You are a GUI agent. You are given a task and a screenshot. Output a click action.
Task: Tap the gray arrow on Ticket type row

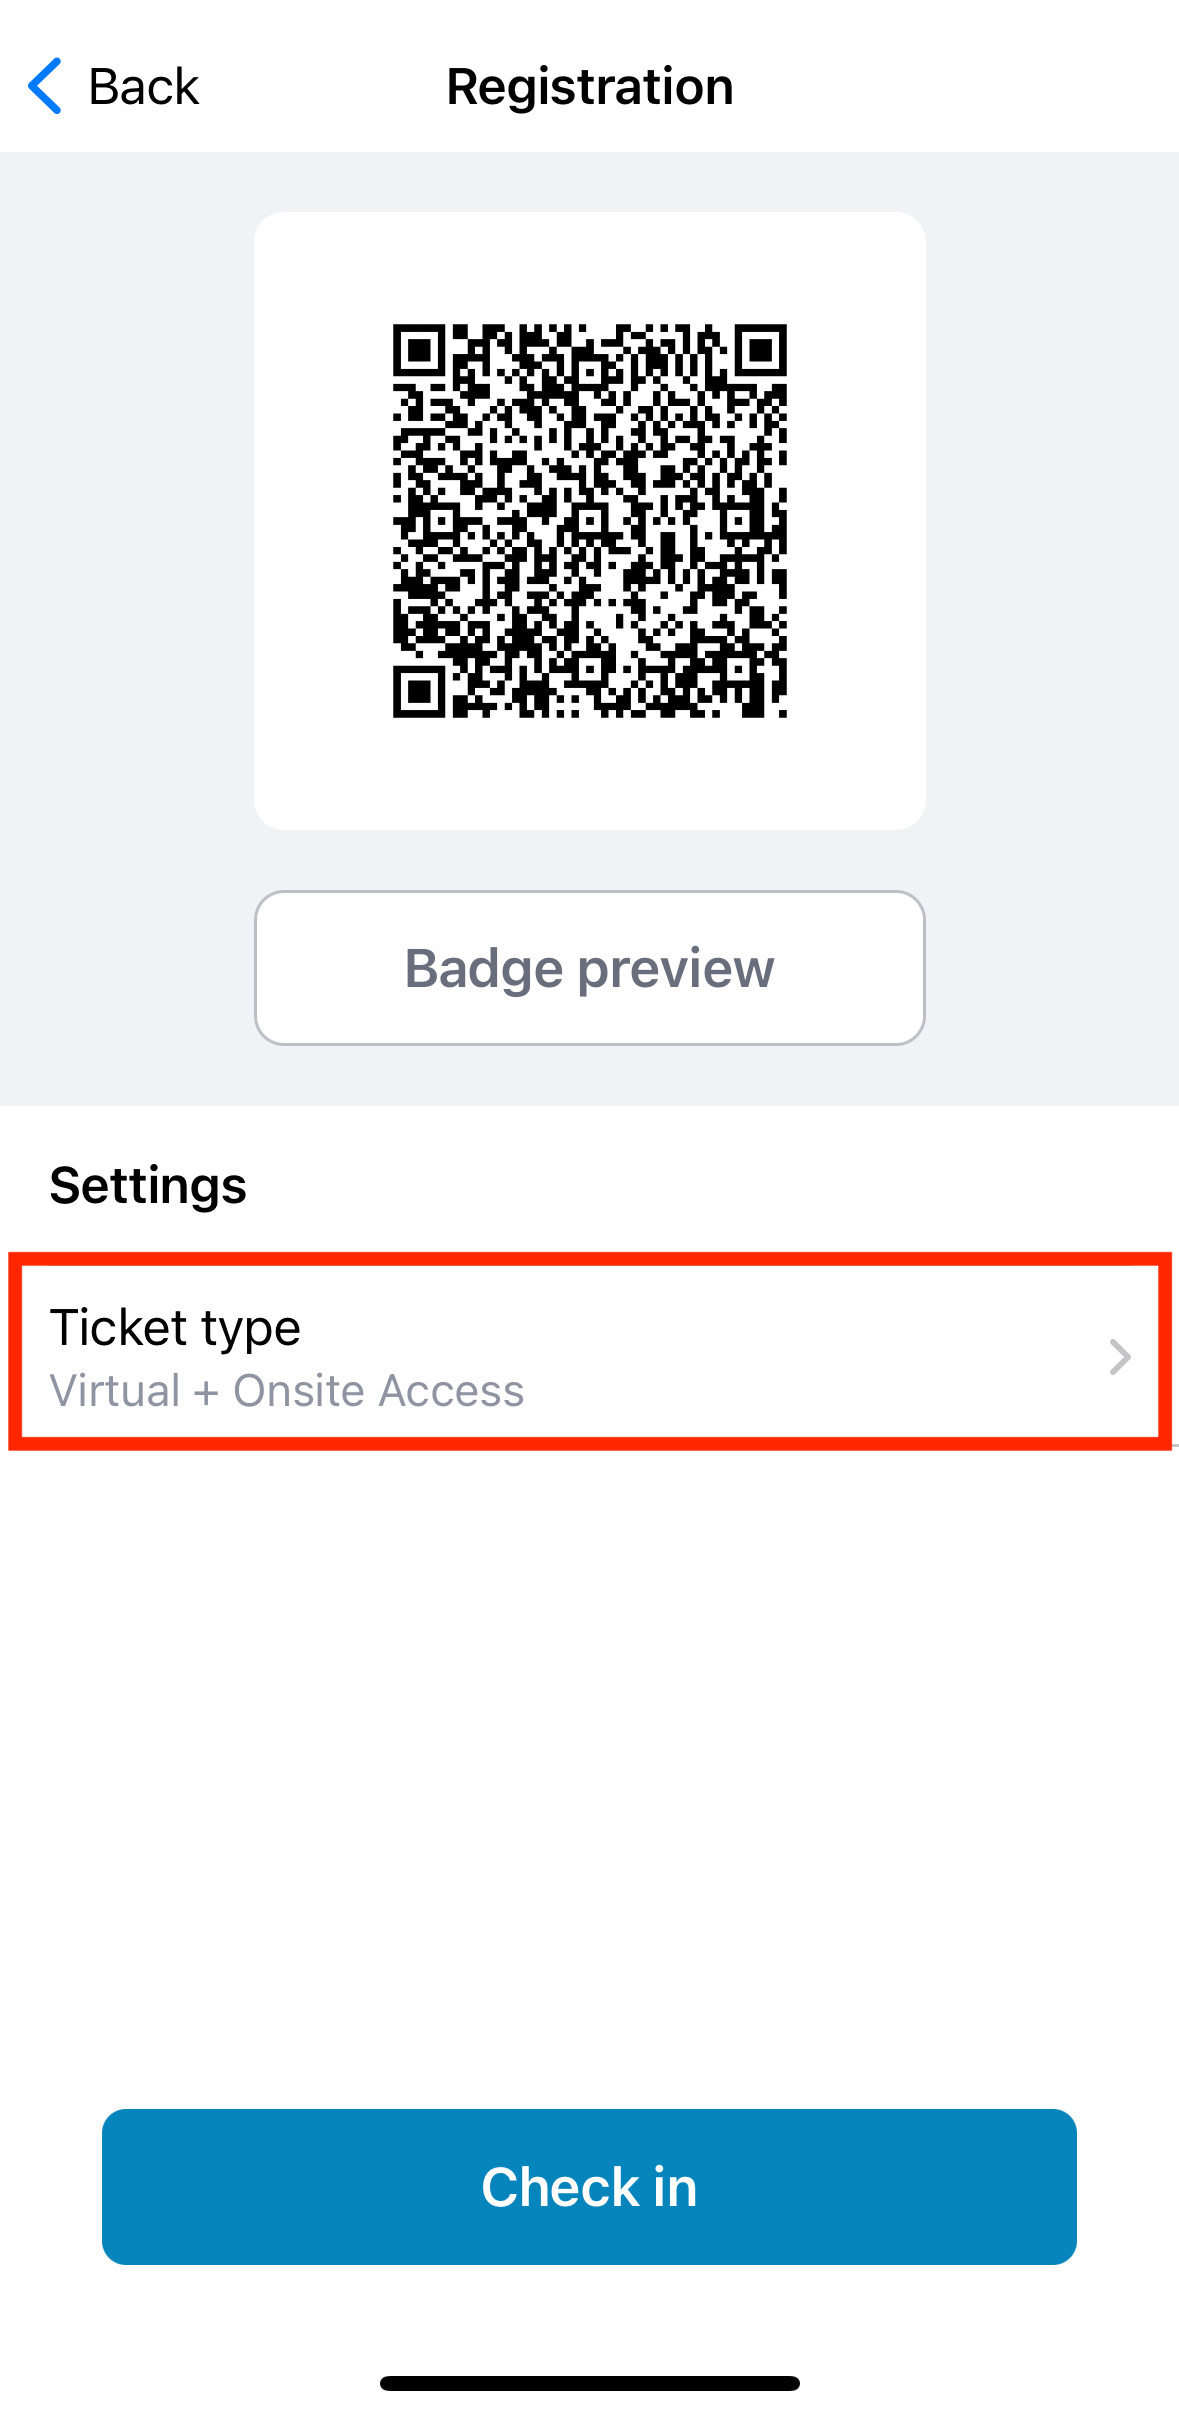(1120, 1357)
